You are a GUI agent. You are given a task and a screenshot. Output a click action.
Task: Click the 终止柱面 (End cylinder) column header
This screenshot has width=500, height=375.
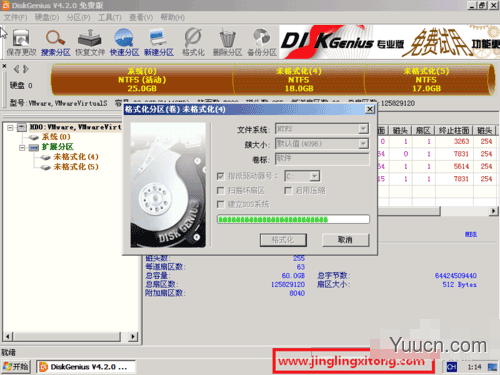454,131
